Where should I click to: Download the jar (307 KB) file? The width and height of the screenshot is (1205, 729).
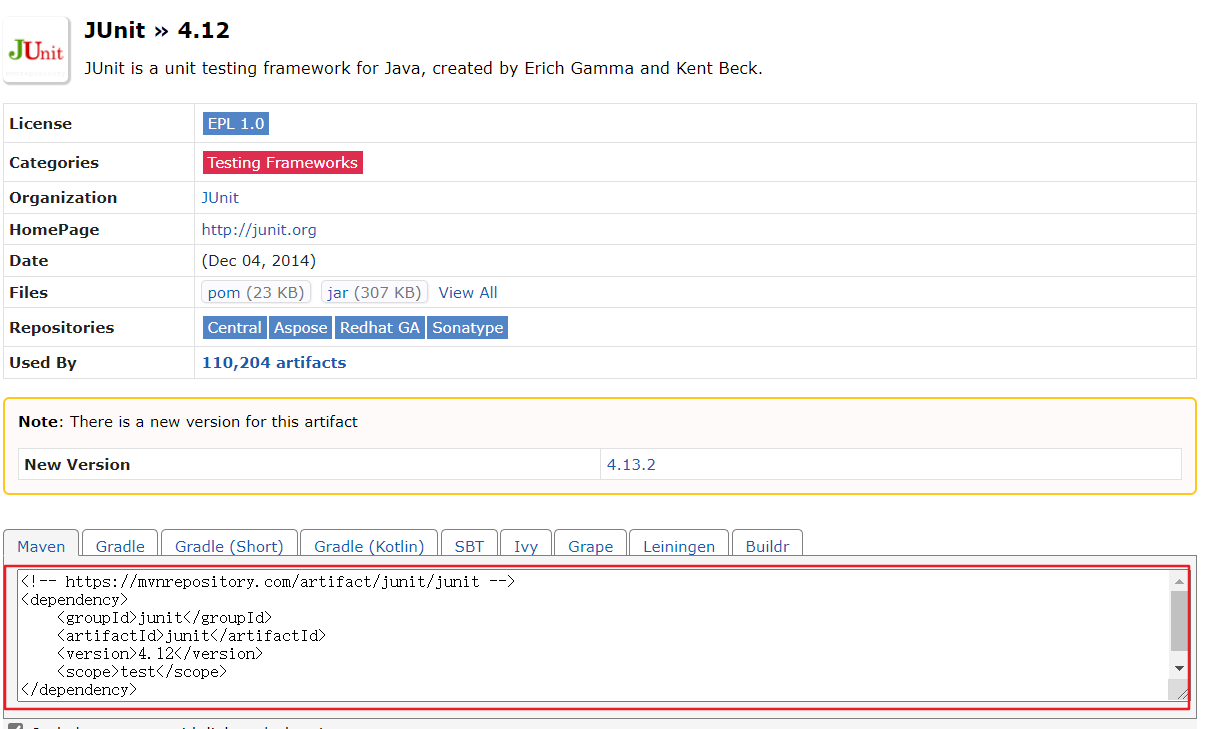click(374, 292)
